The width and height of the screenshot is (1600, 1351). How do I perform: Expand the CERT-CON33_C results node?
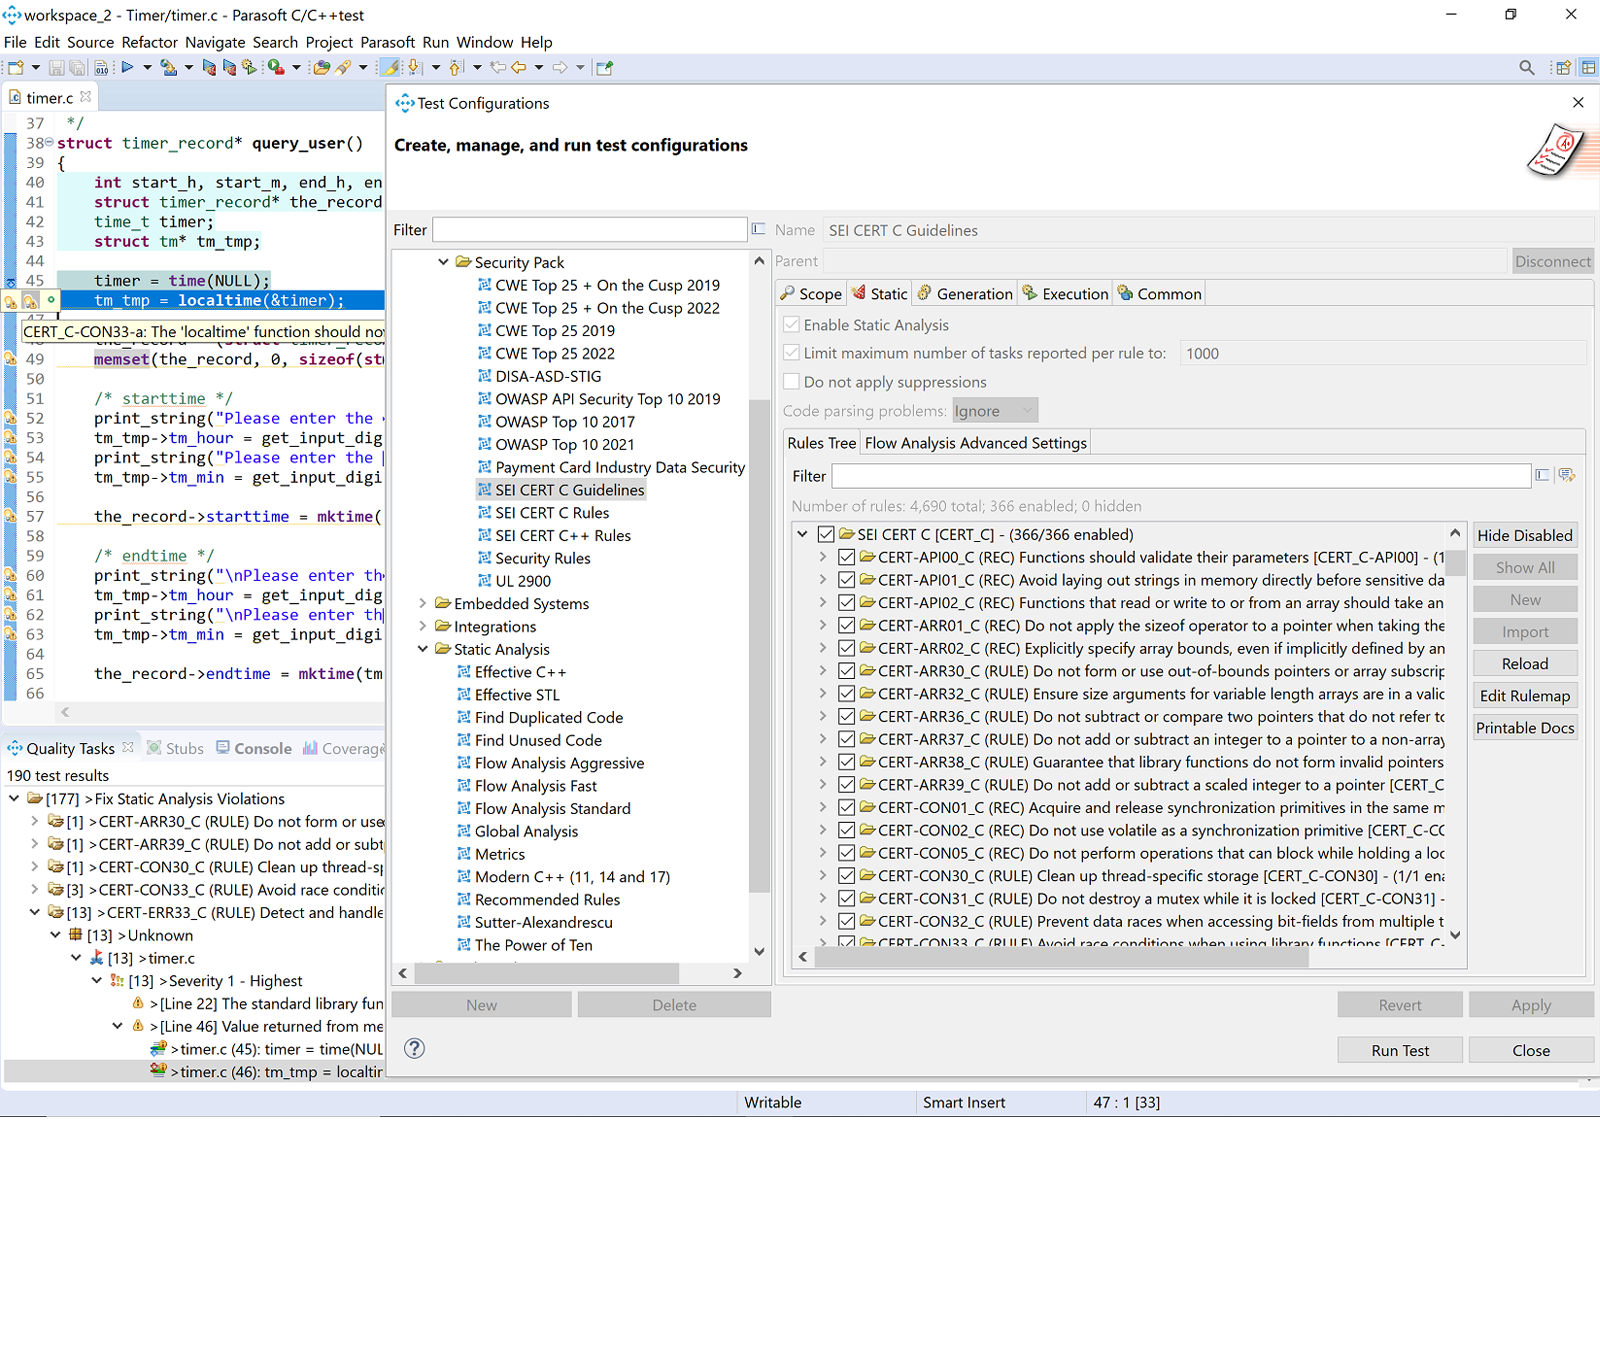tap(35, 889)
